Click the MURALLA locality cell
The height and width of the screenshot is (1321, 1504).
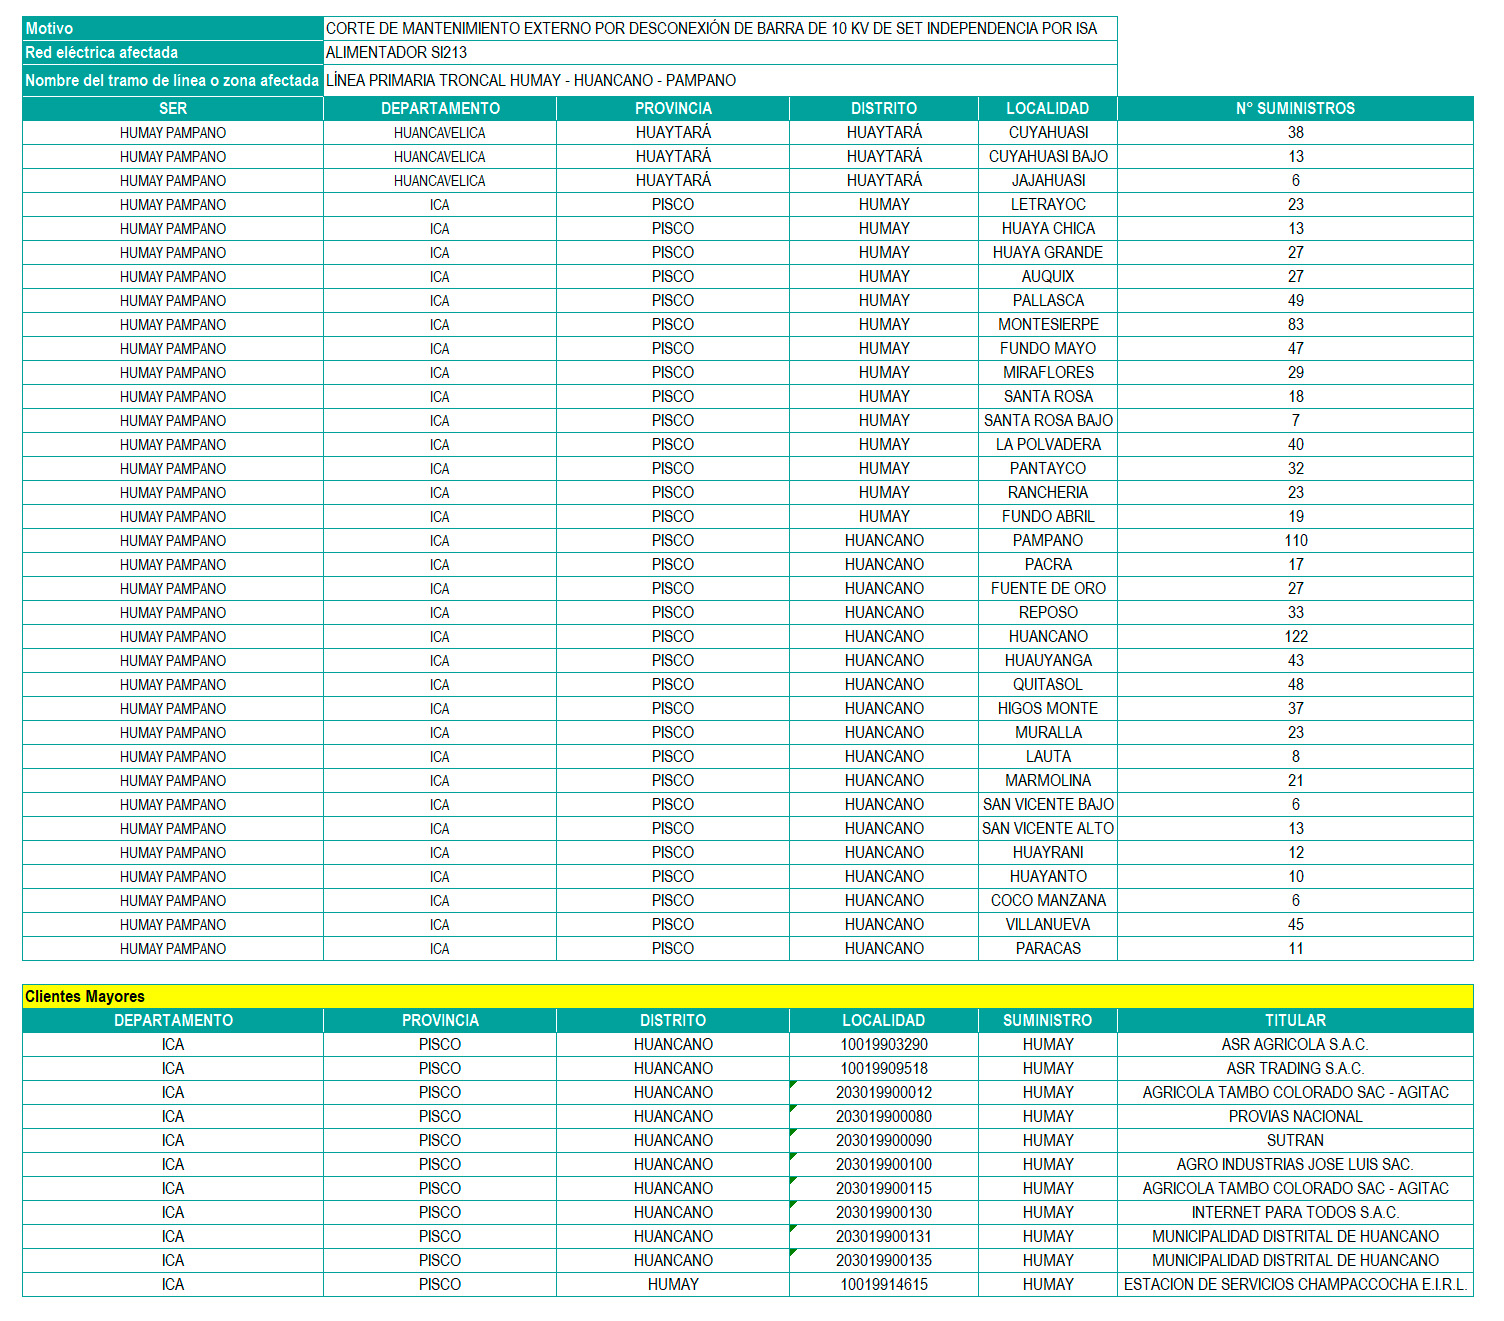click(x=1048, y=733)
